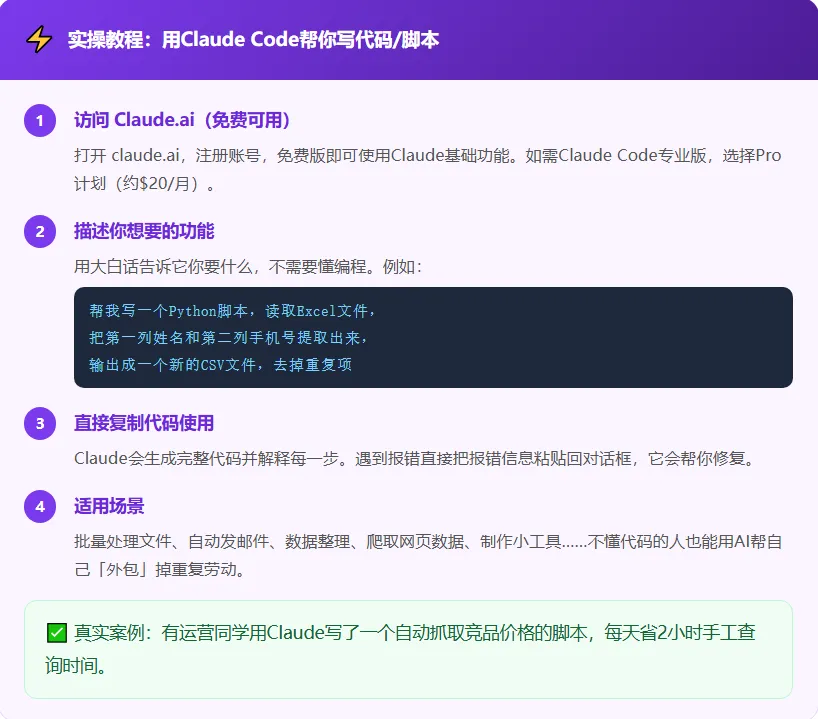Image resolution: width=818 pixels, height=719 pixels.
Task: Click code line 输出成一个新的CSV文件，去掉重复项
Action: click(221, 364)
